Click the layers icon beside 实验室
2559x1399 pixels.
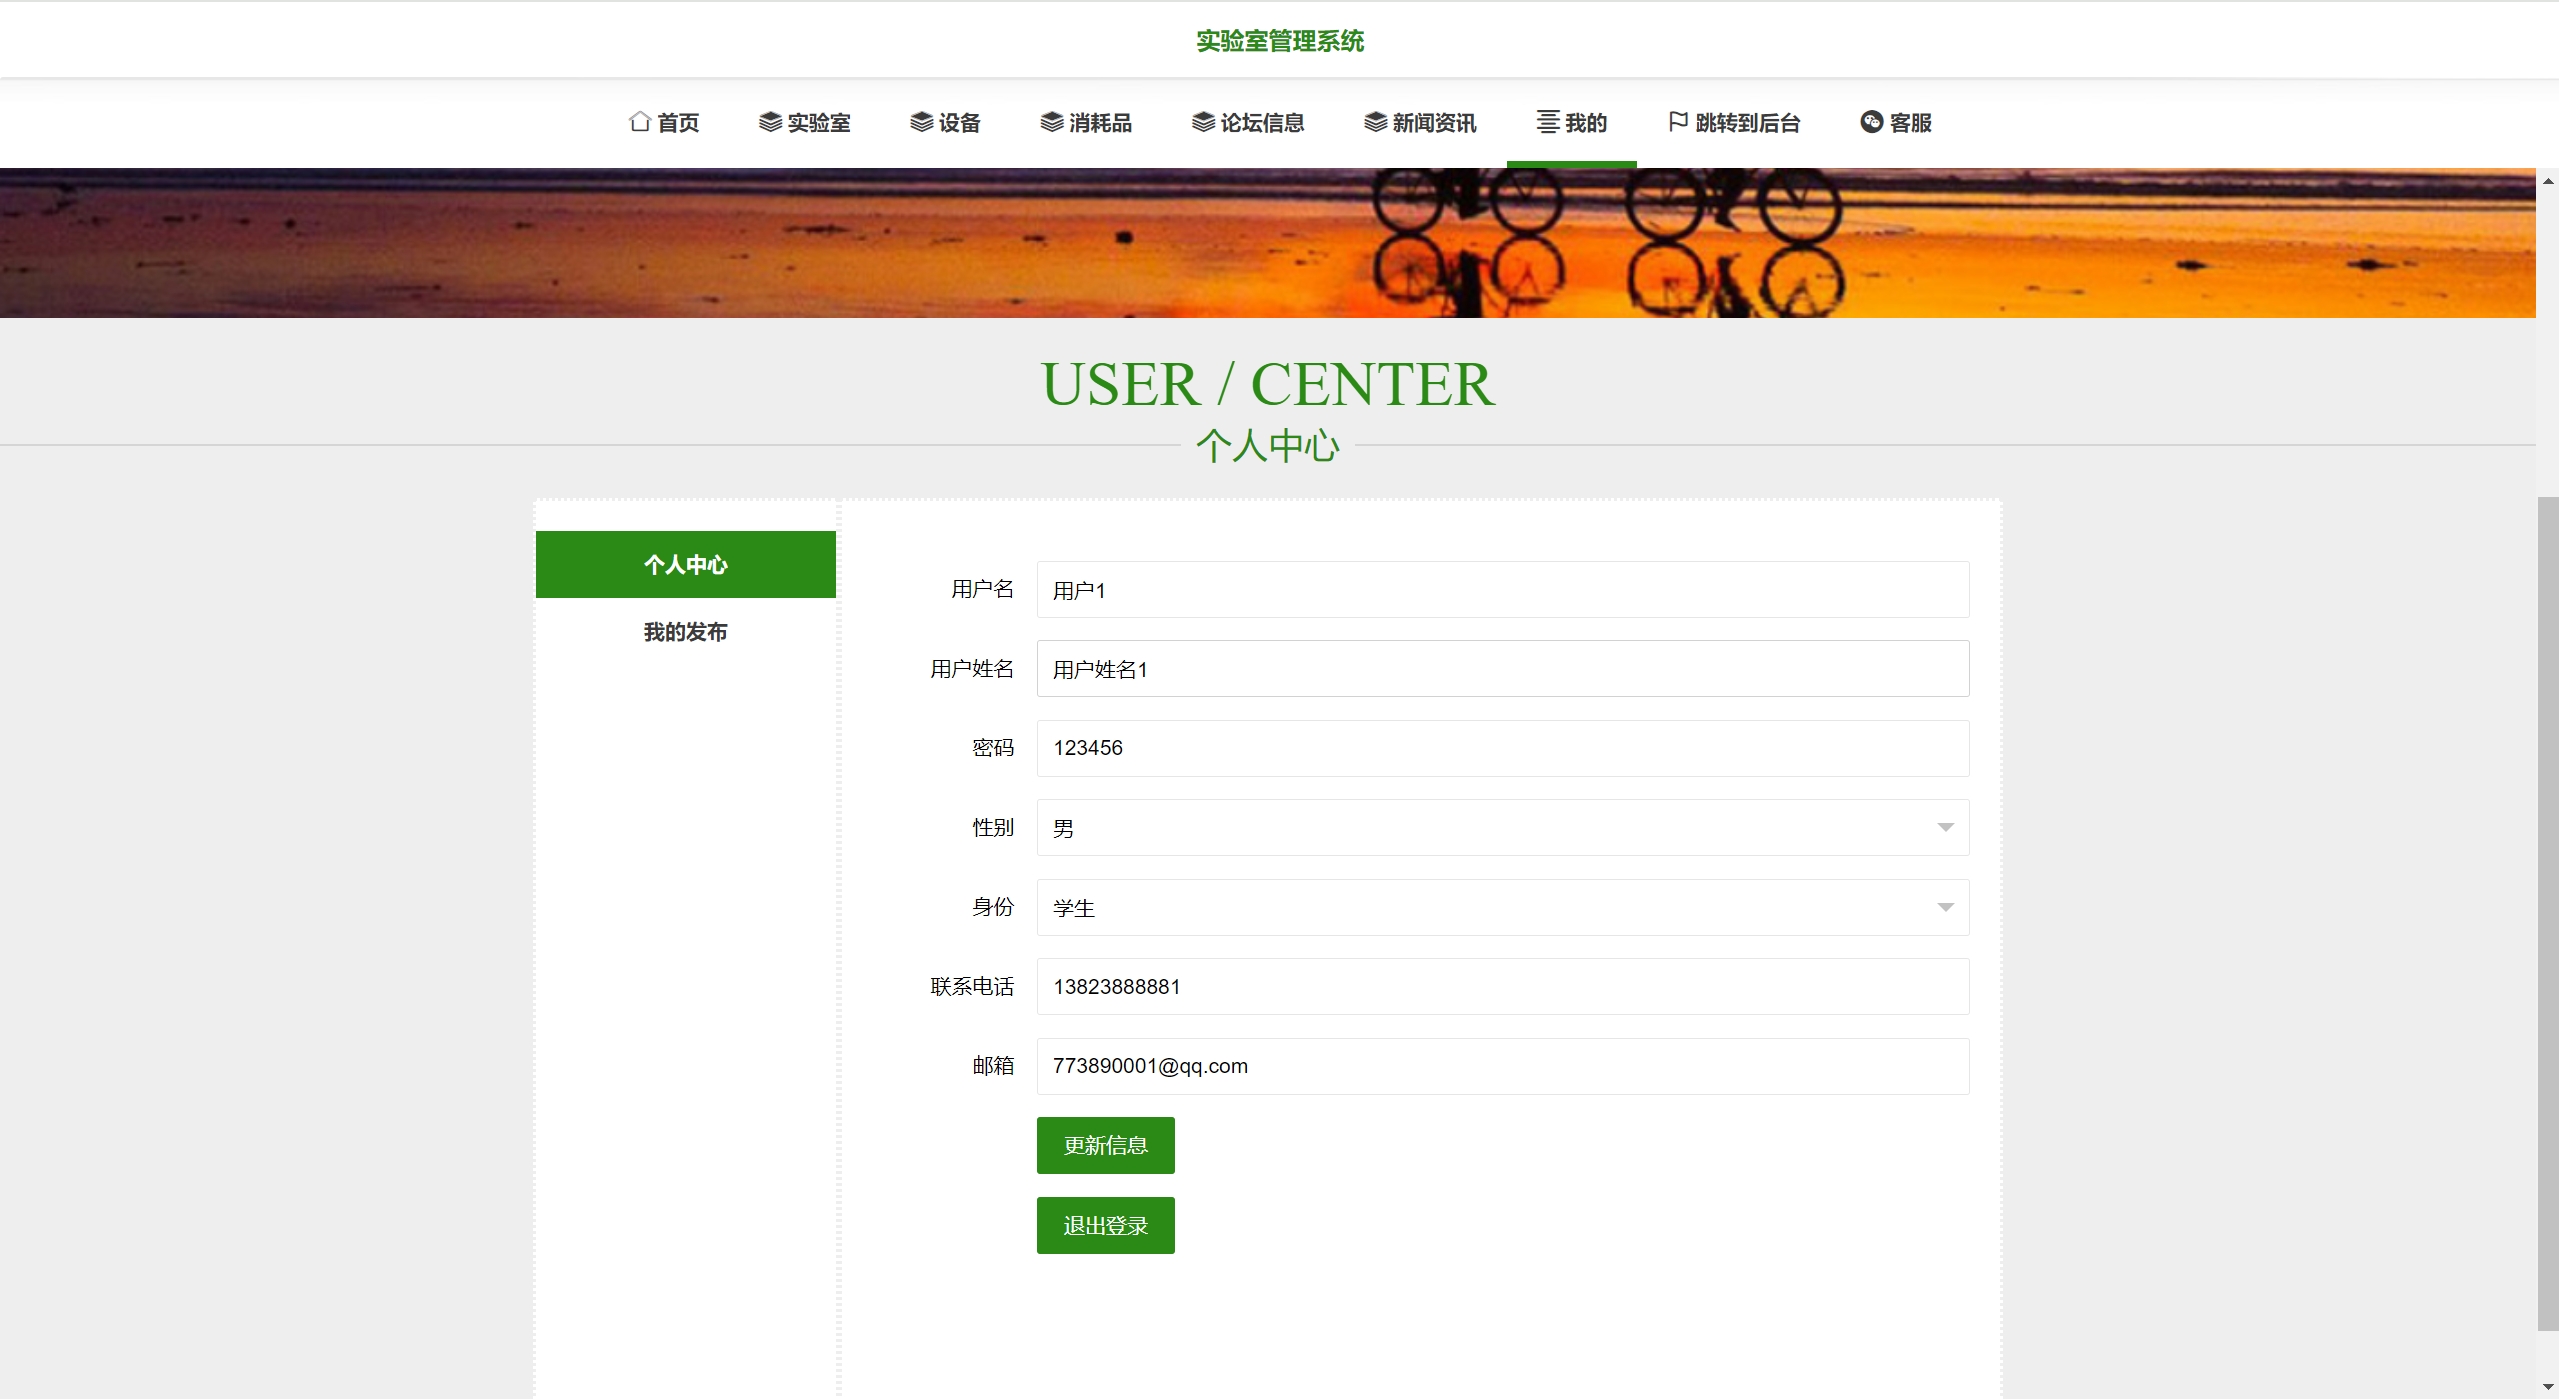point(770,122)
